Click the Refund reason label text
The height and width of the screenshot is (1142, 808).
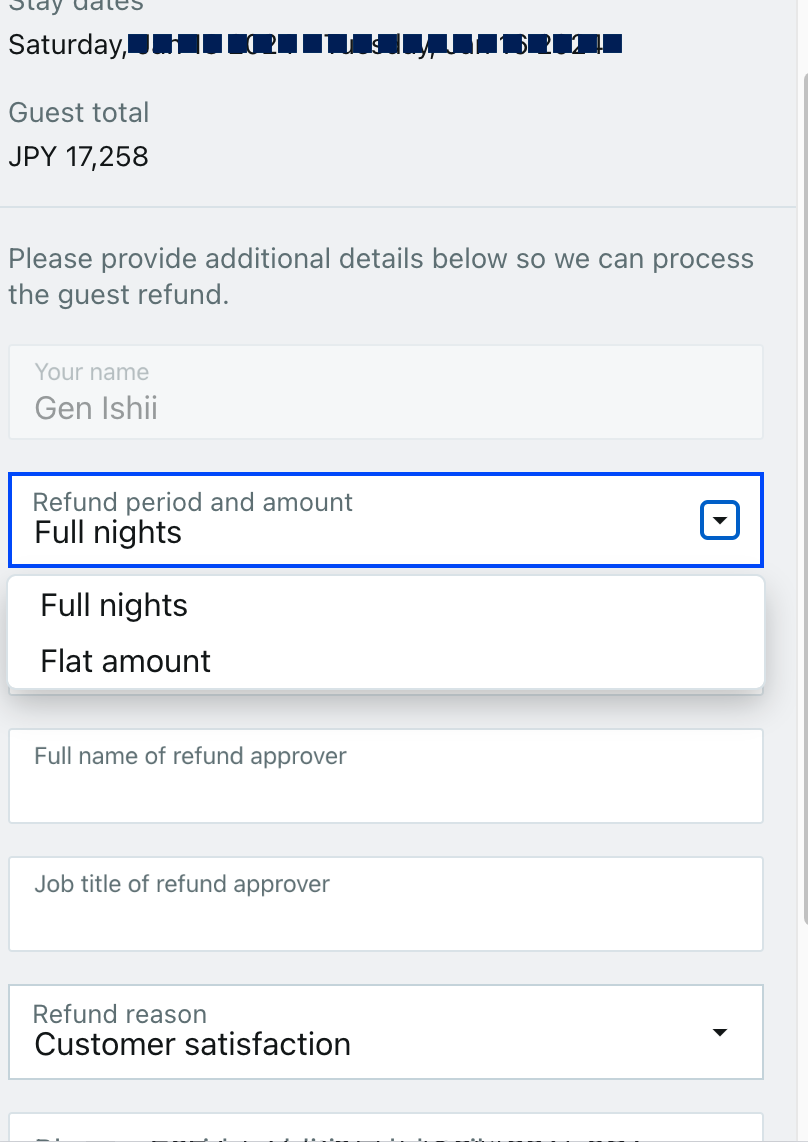[x=120, y=1014]
